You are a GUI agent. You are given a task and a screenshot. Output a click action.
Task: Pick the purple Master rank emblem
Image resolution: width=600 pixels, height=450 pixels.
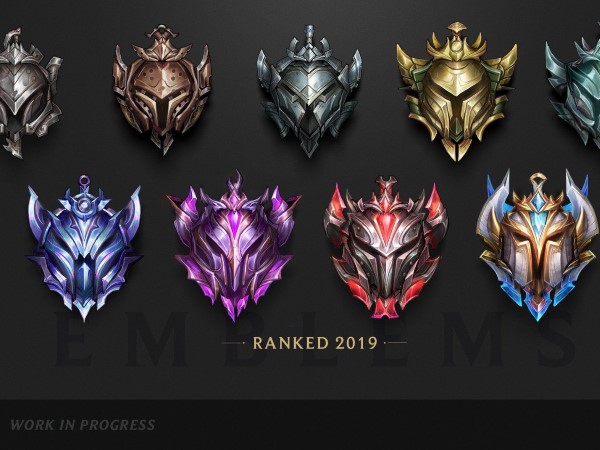[x=234, y=245]
